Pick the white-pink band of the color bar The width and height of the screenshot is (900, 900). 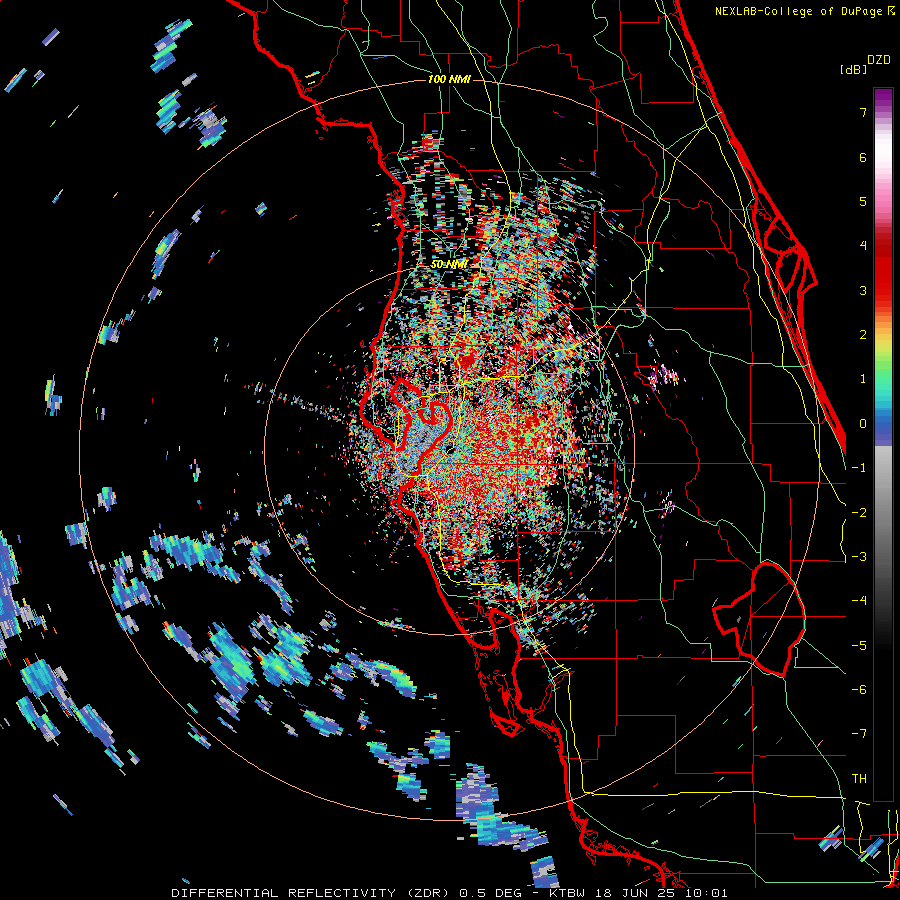point(883,152)
